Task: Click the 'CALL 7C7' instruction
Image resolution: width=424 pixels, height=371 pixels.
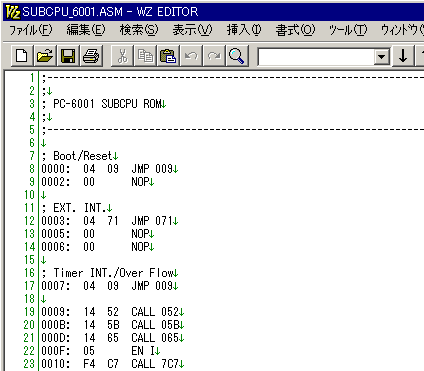Action: [155, 364]
